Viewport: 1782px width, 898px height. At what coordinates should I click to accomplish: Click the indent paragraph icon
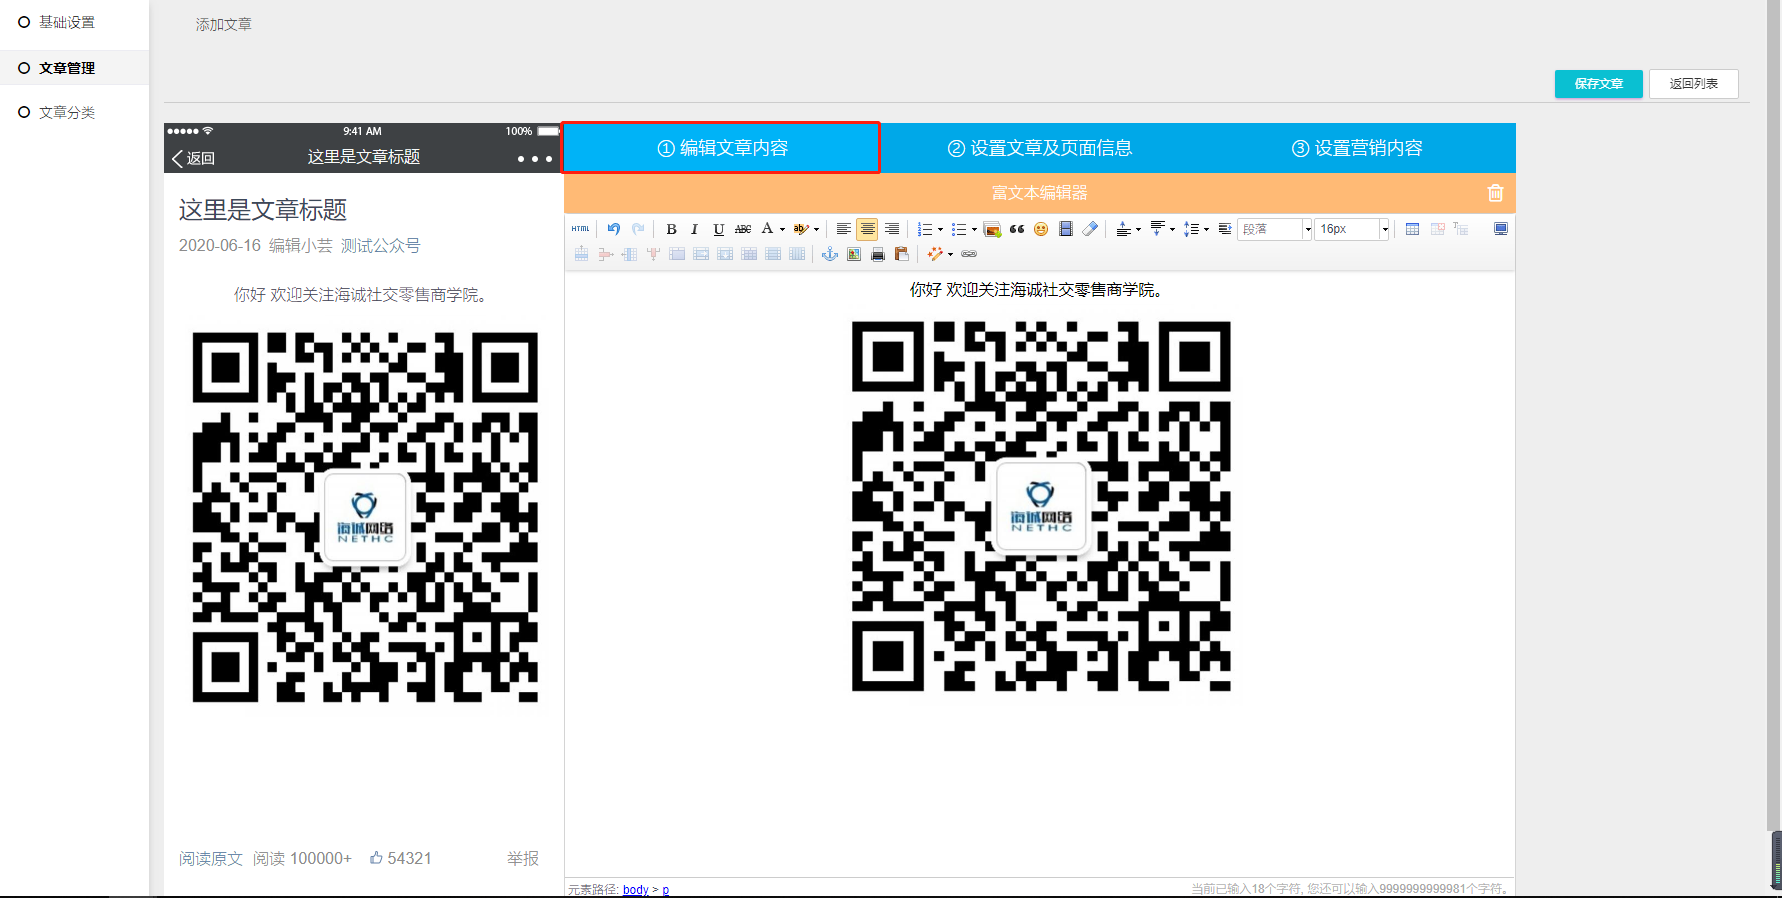(1225, 229)
